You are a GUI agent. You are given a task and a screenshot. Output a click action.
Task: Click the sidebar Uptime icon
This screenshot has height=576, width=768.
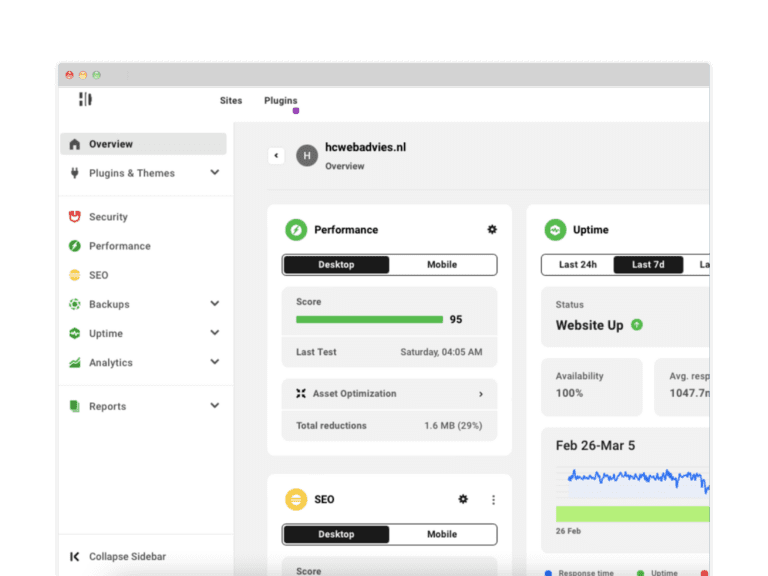[74, 334]
